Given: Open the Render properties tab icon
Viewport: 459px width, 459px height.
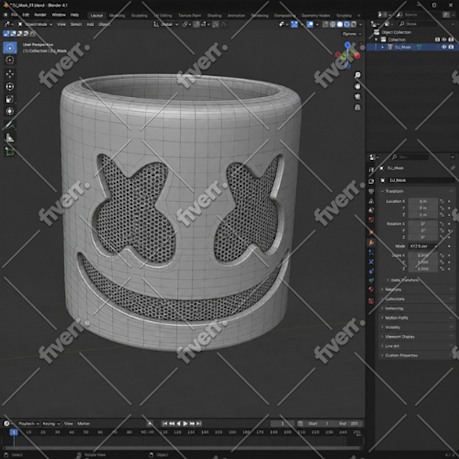Looking at the screenshot, I should pos(371,181).
